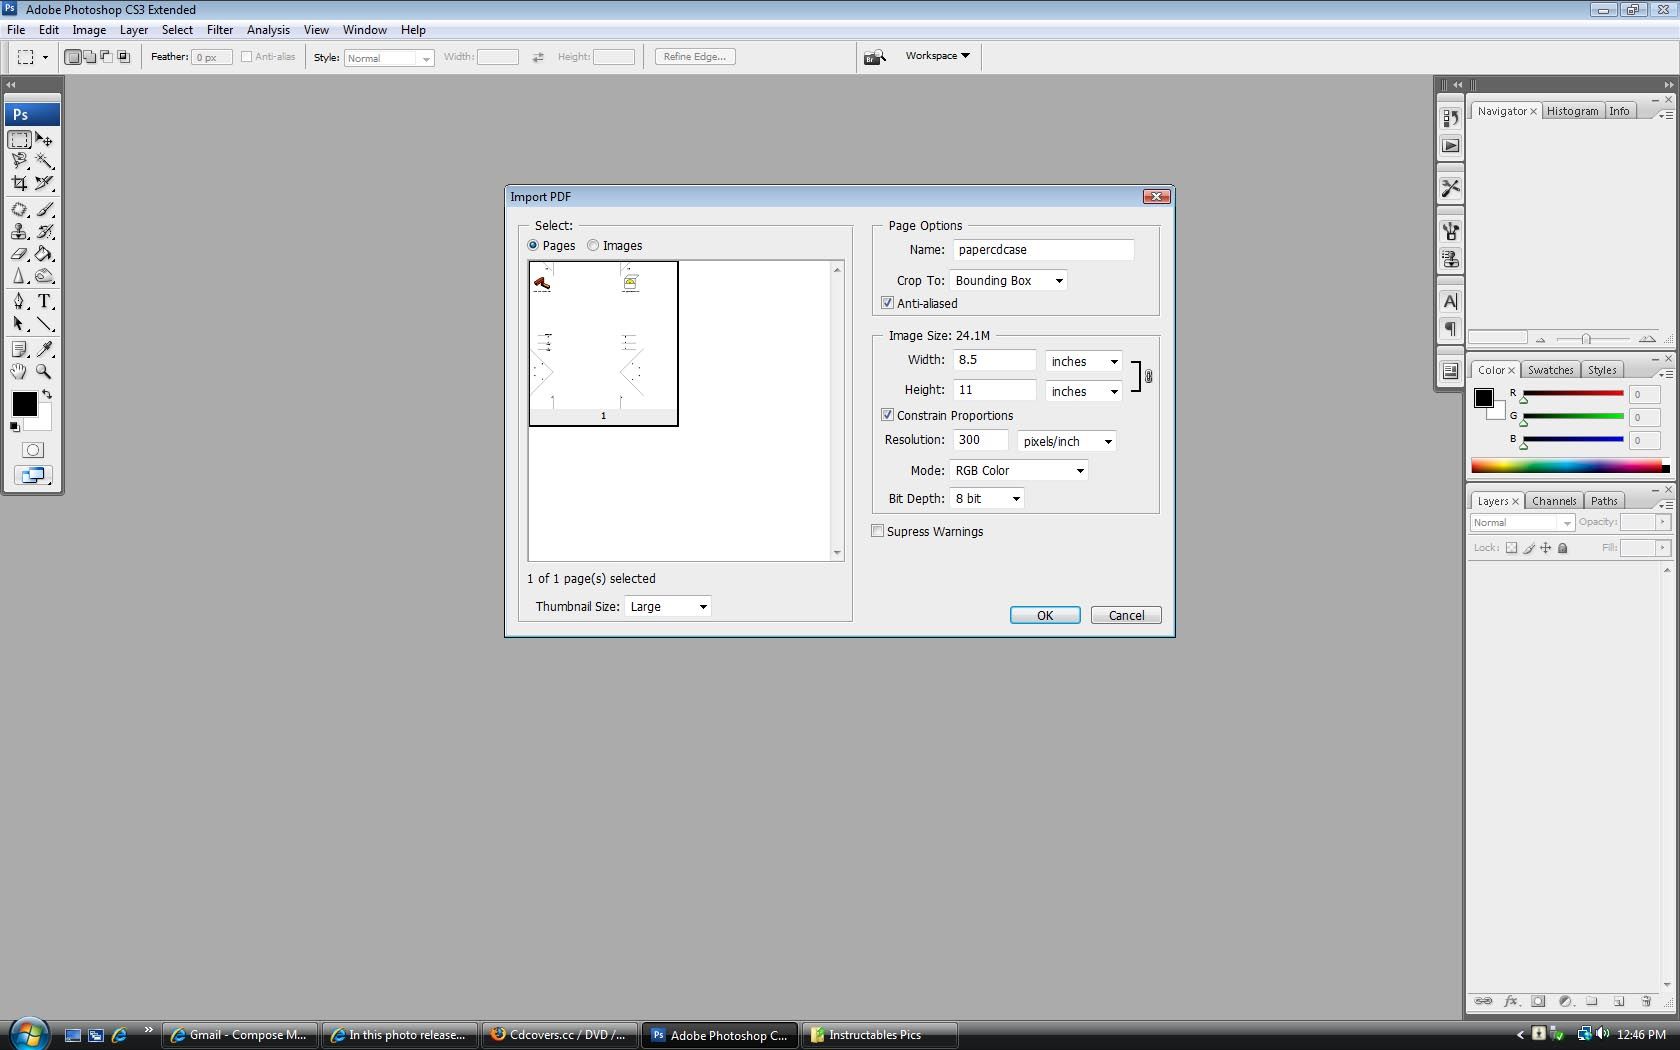Select the Zoom tool
Viewport: 1680px width, 1050px height.
(44, 371)
